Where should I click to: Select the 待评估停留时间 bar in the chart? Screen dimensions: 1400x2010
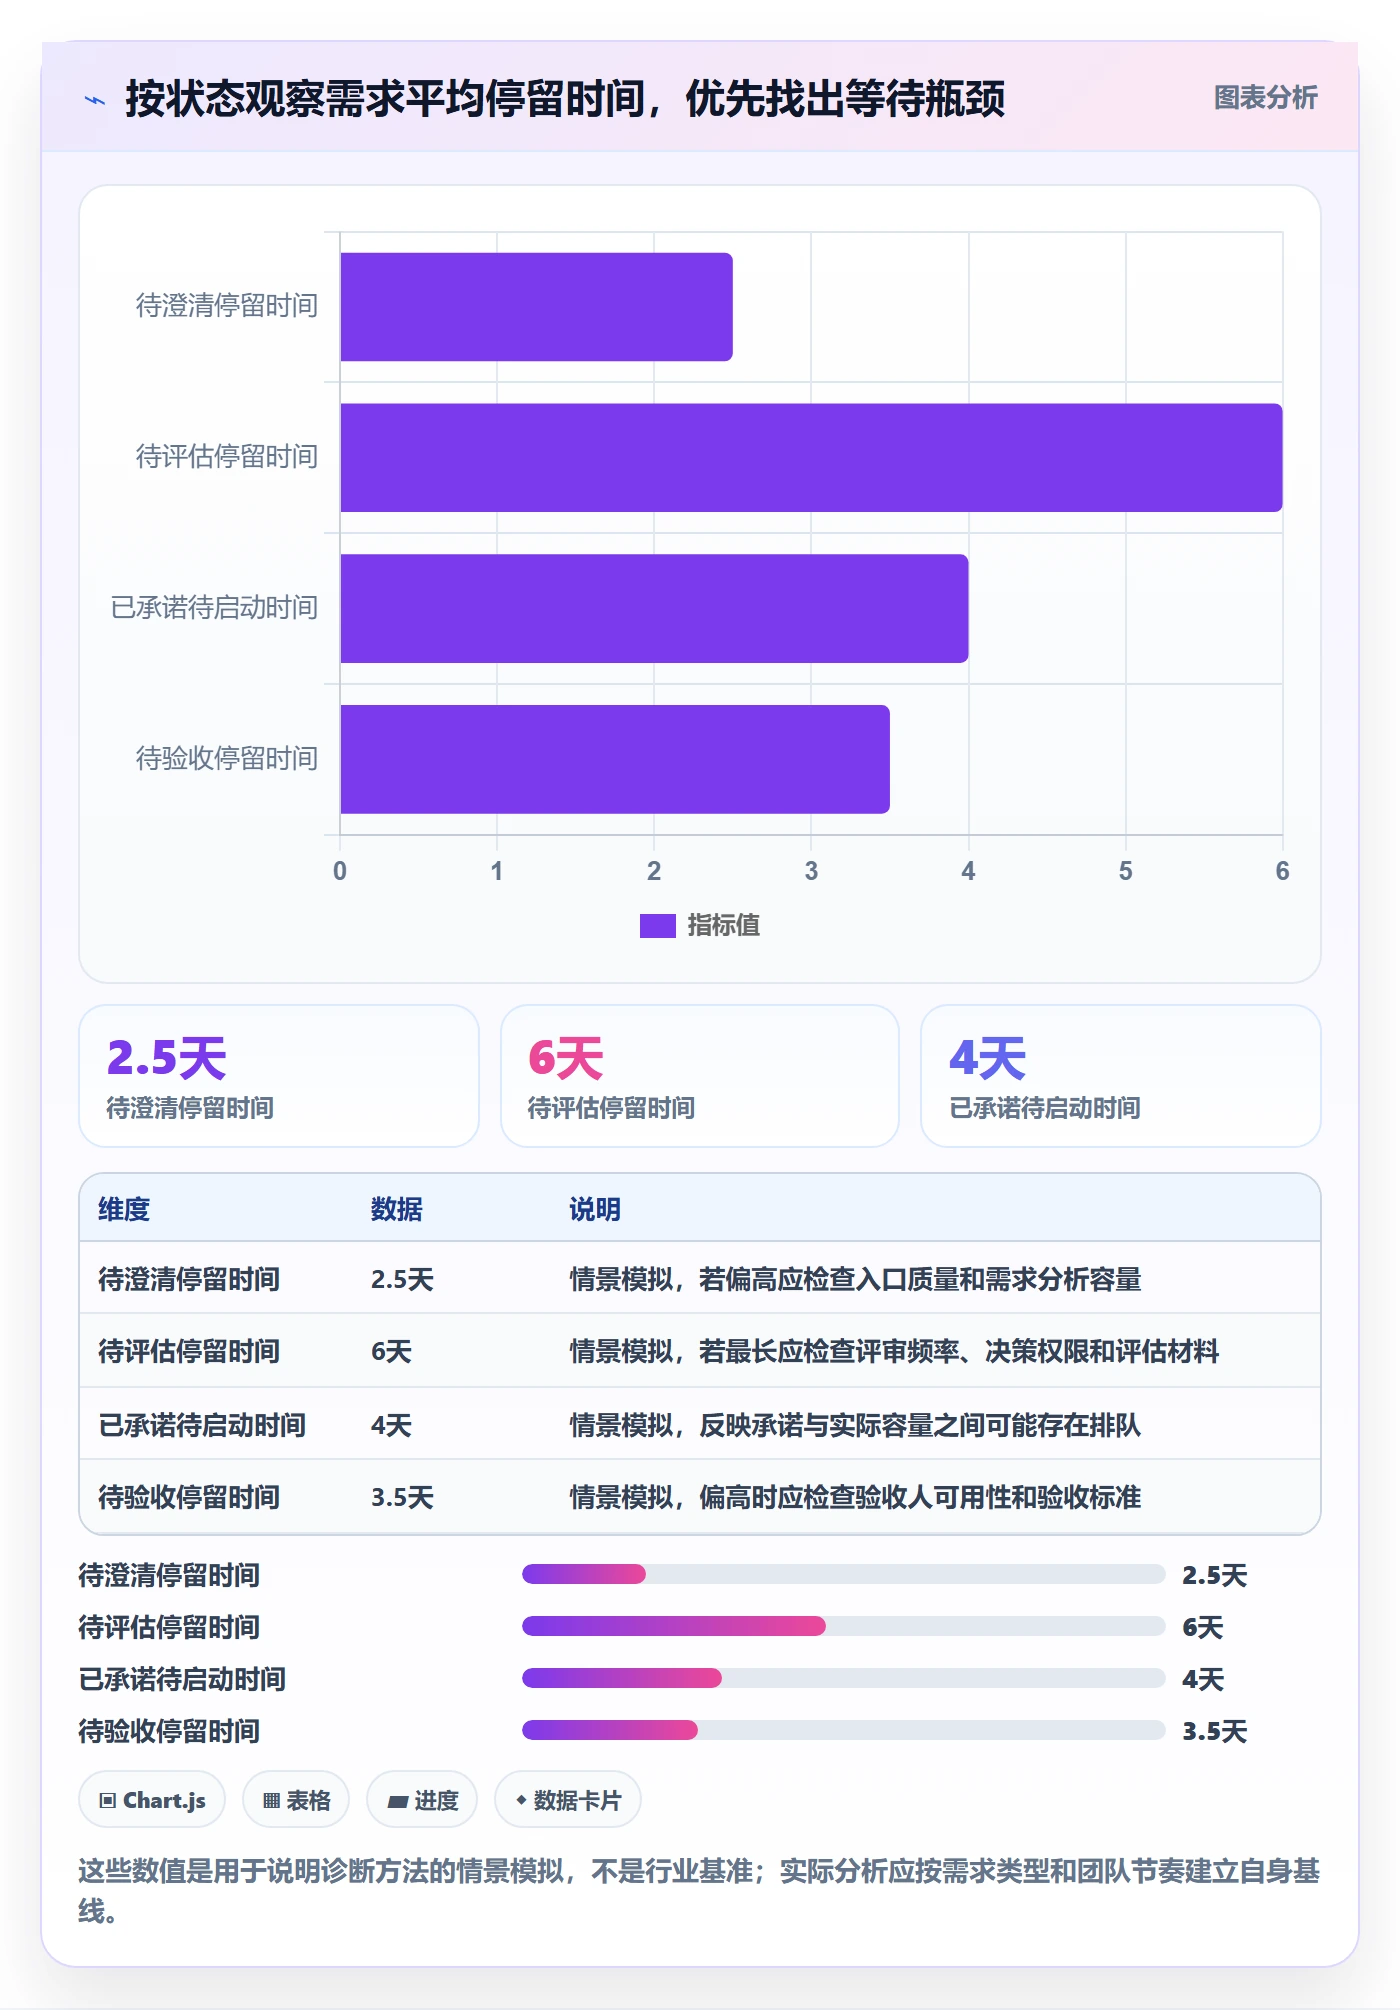811,458
